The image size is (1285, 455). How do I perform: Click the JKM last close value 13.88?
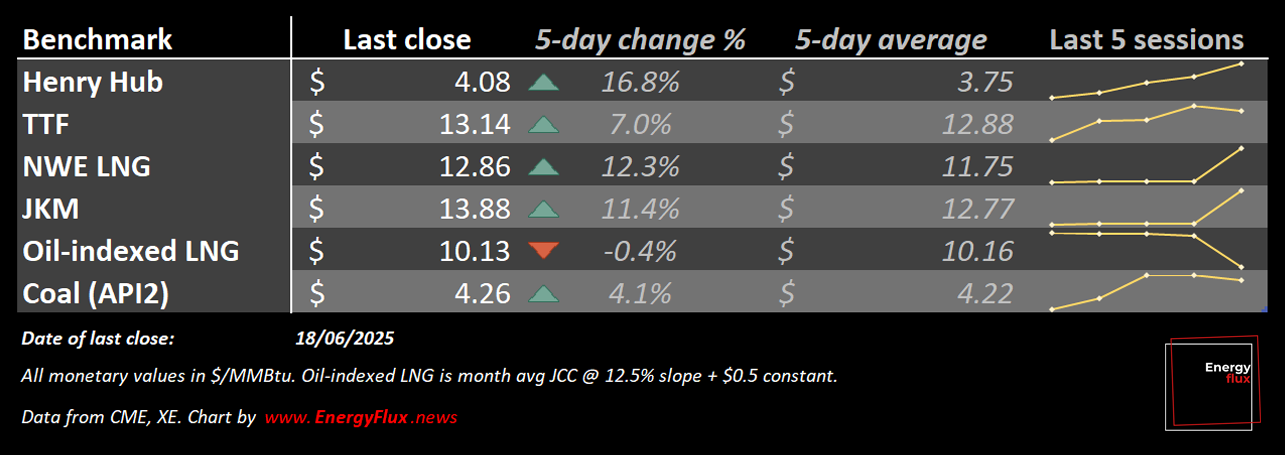[x=475, y=209]
